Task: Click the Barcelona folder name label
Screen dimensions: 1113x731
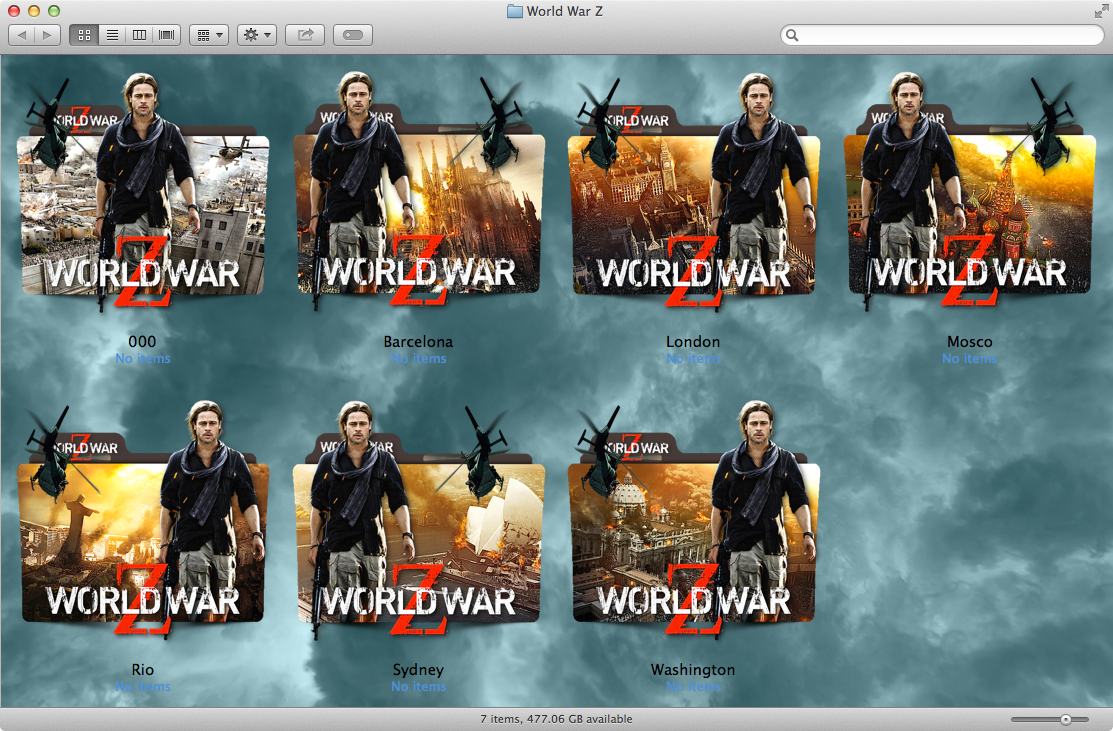Action: point(418,341)
